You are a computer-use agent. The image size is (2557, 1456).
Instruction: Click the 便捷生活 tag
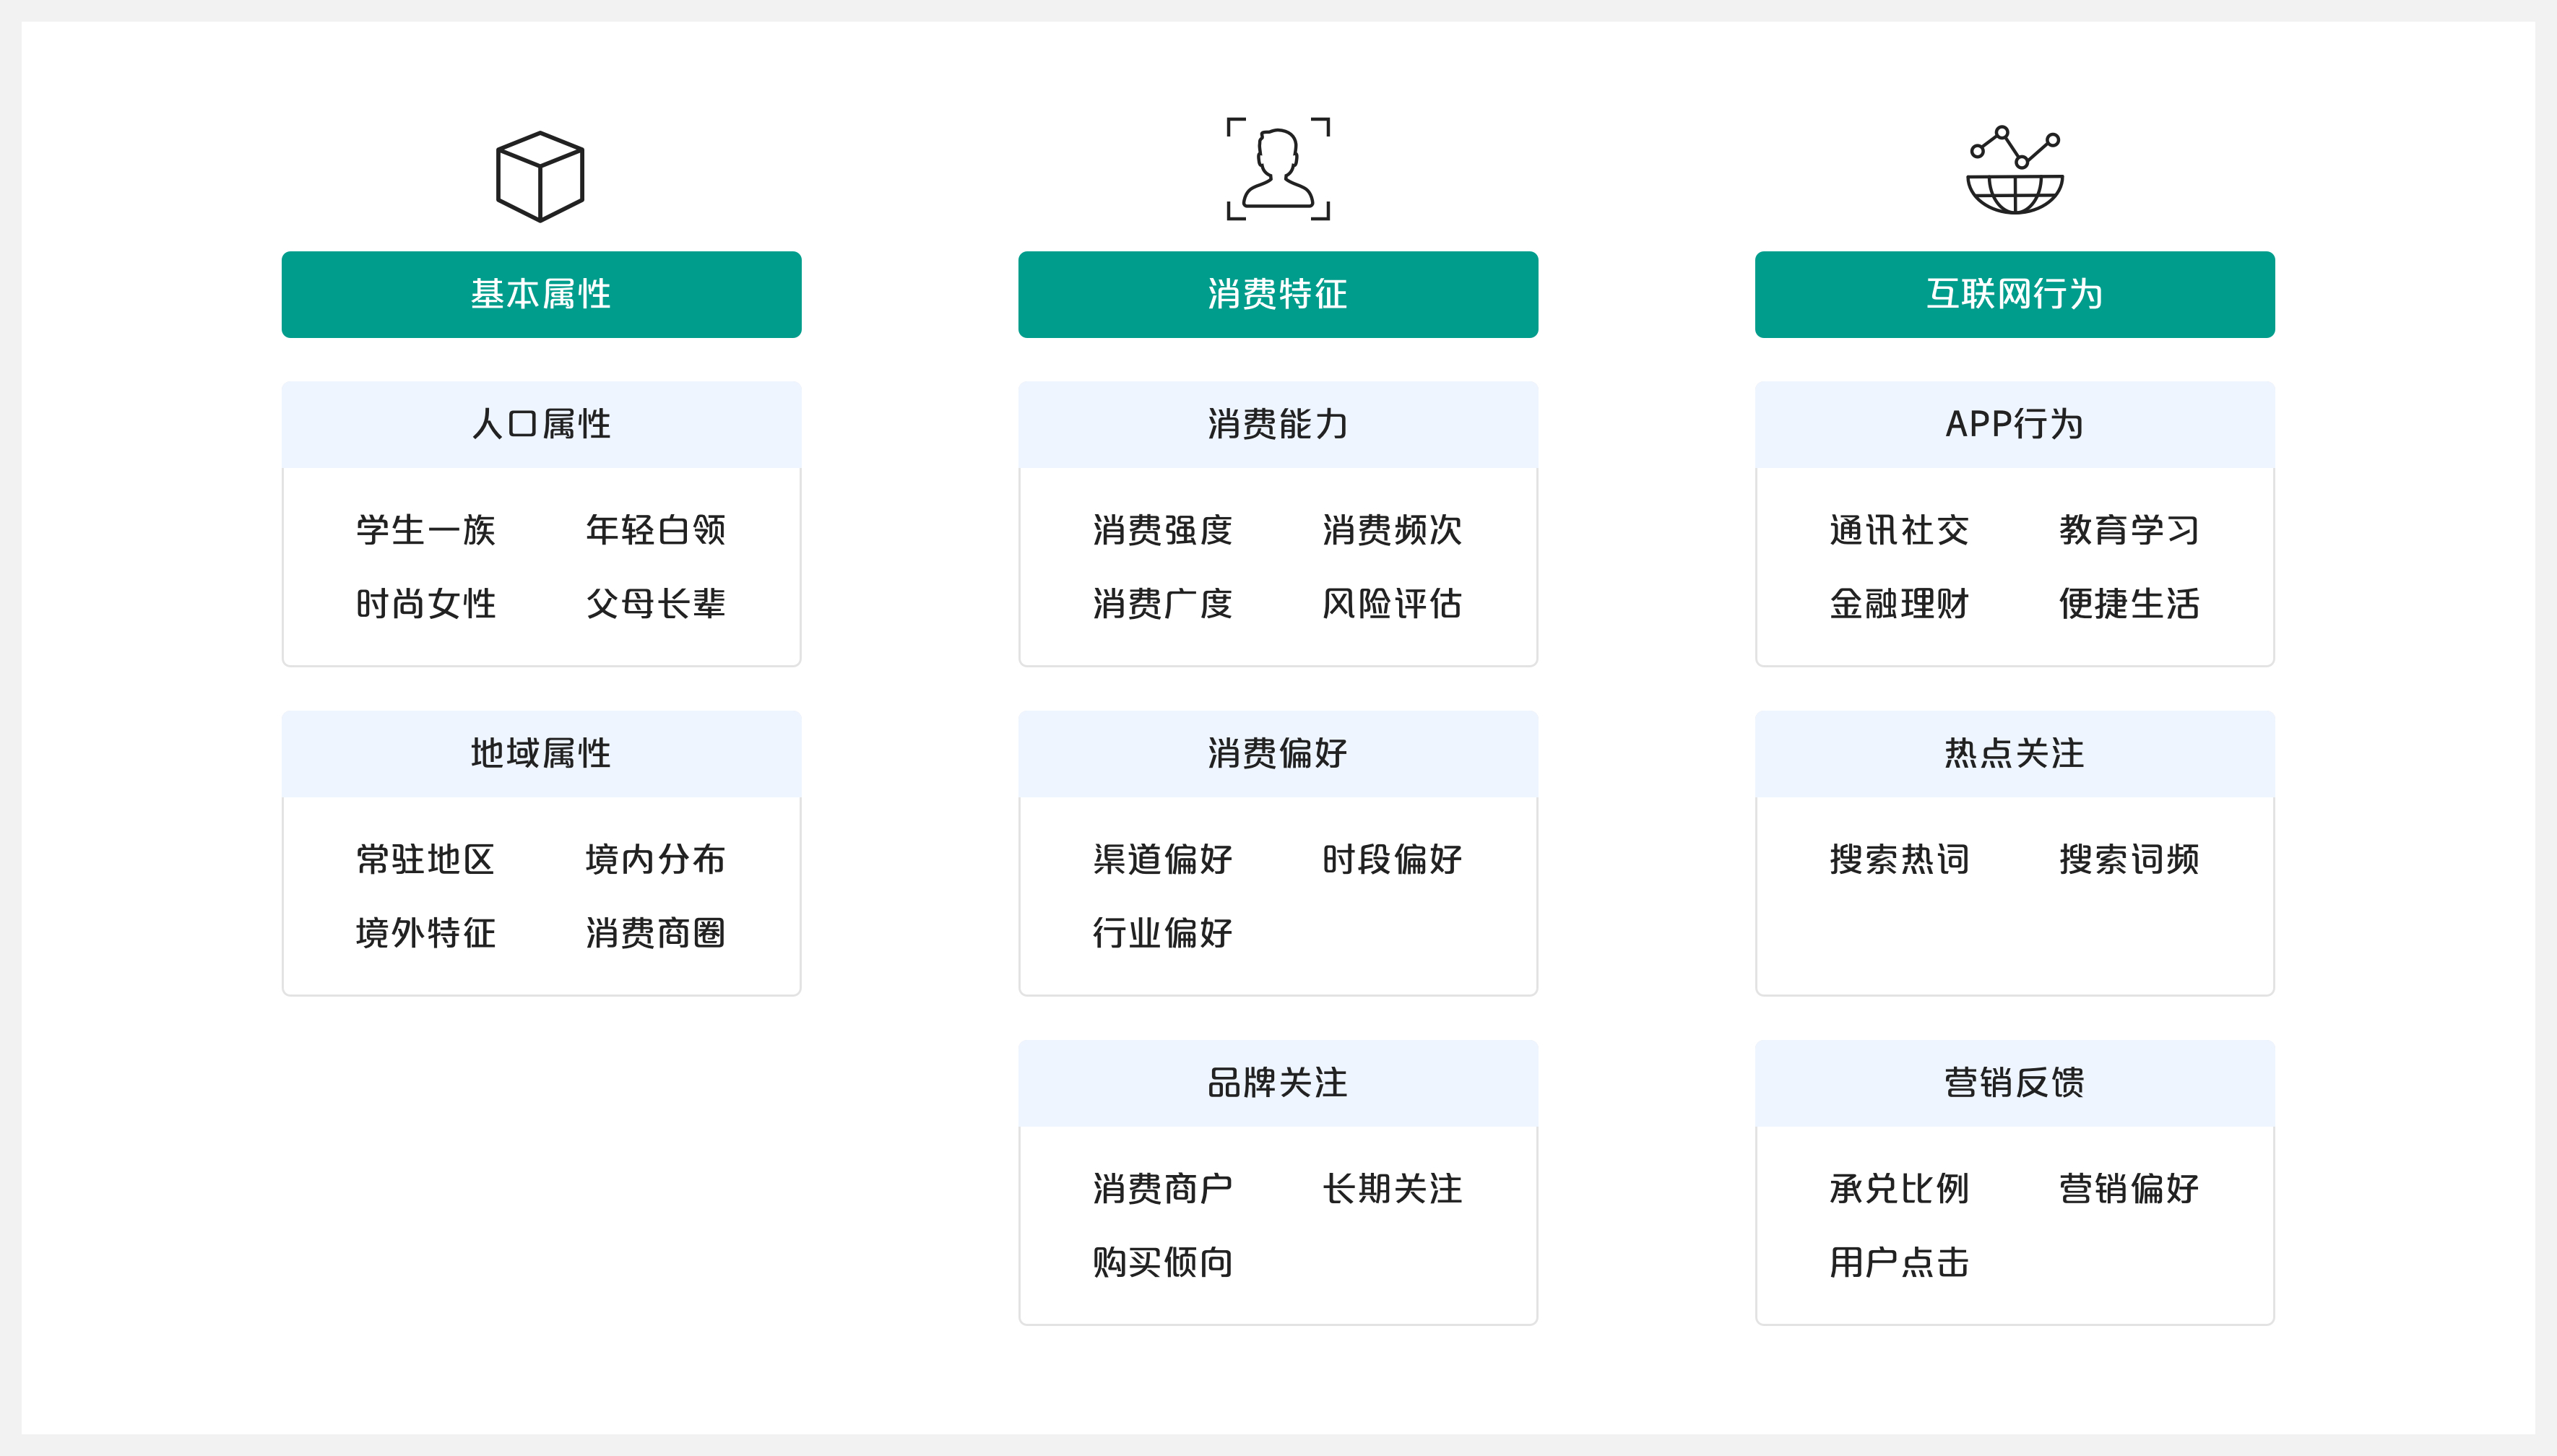[x=2130, y=604]
